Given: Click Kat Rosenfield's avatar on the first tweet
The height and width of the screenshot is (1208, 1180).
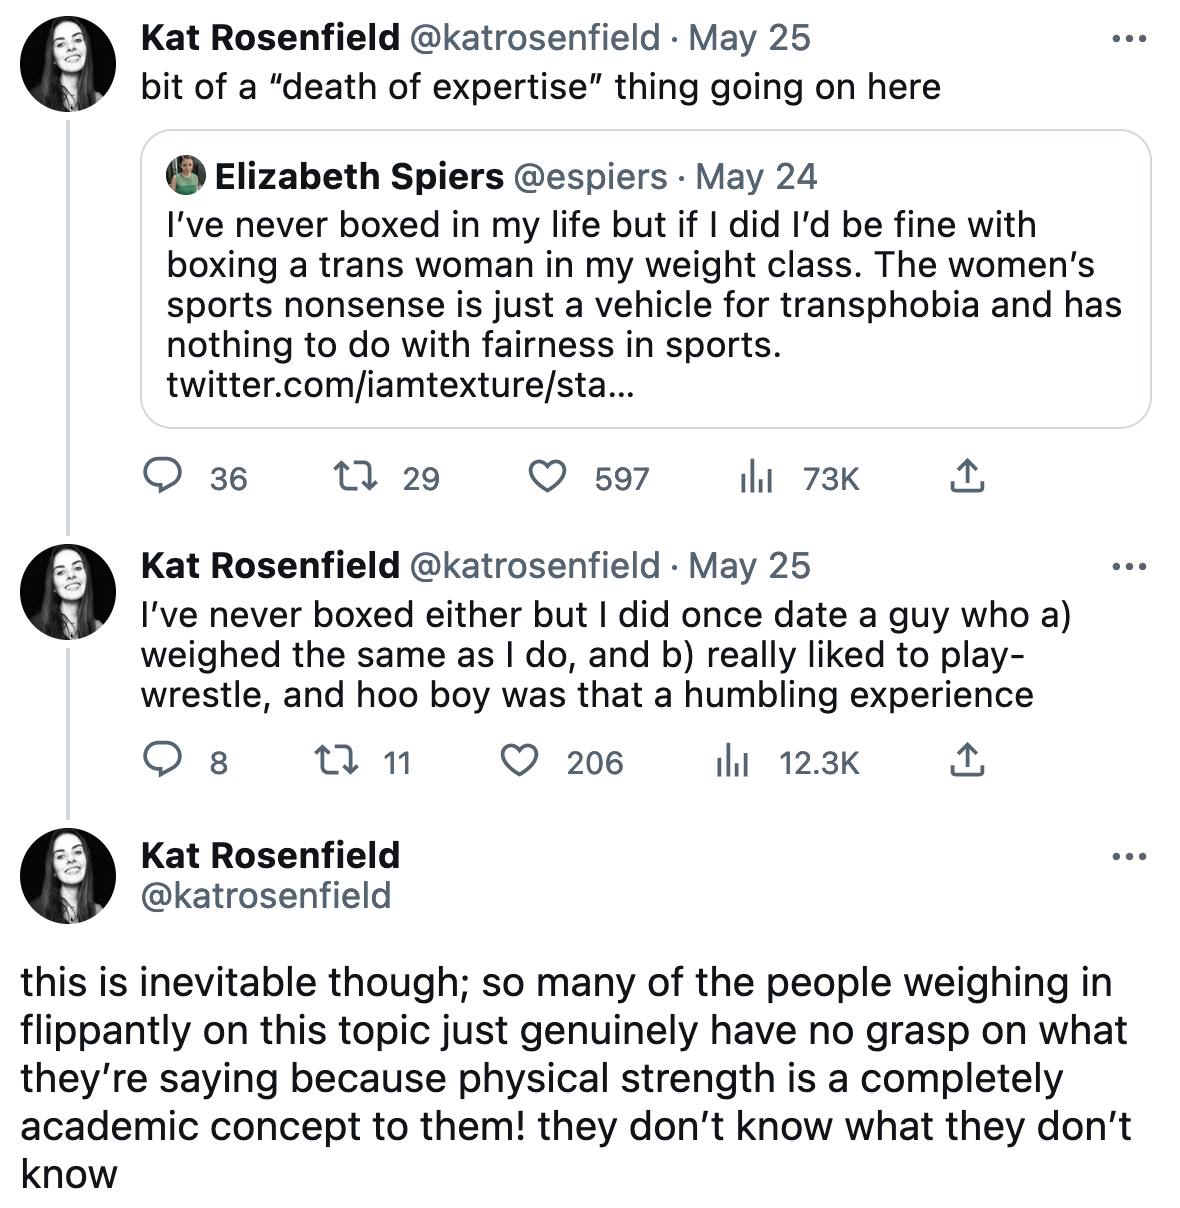Looking at the screenshot, I should [68, 63].
